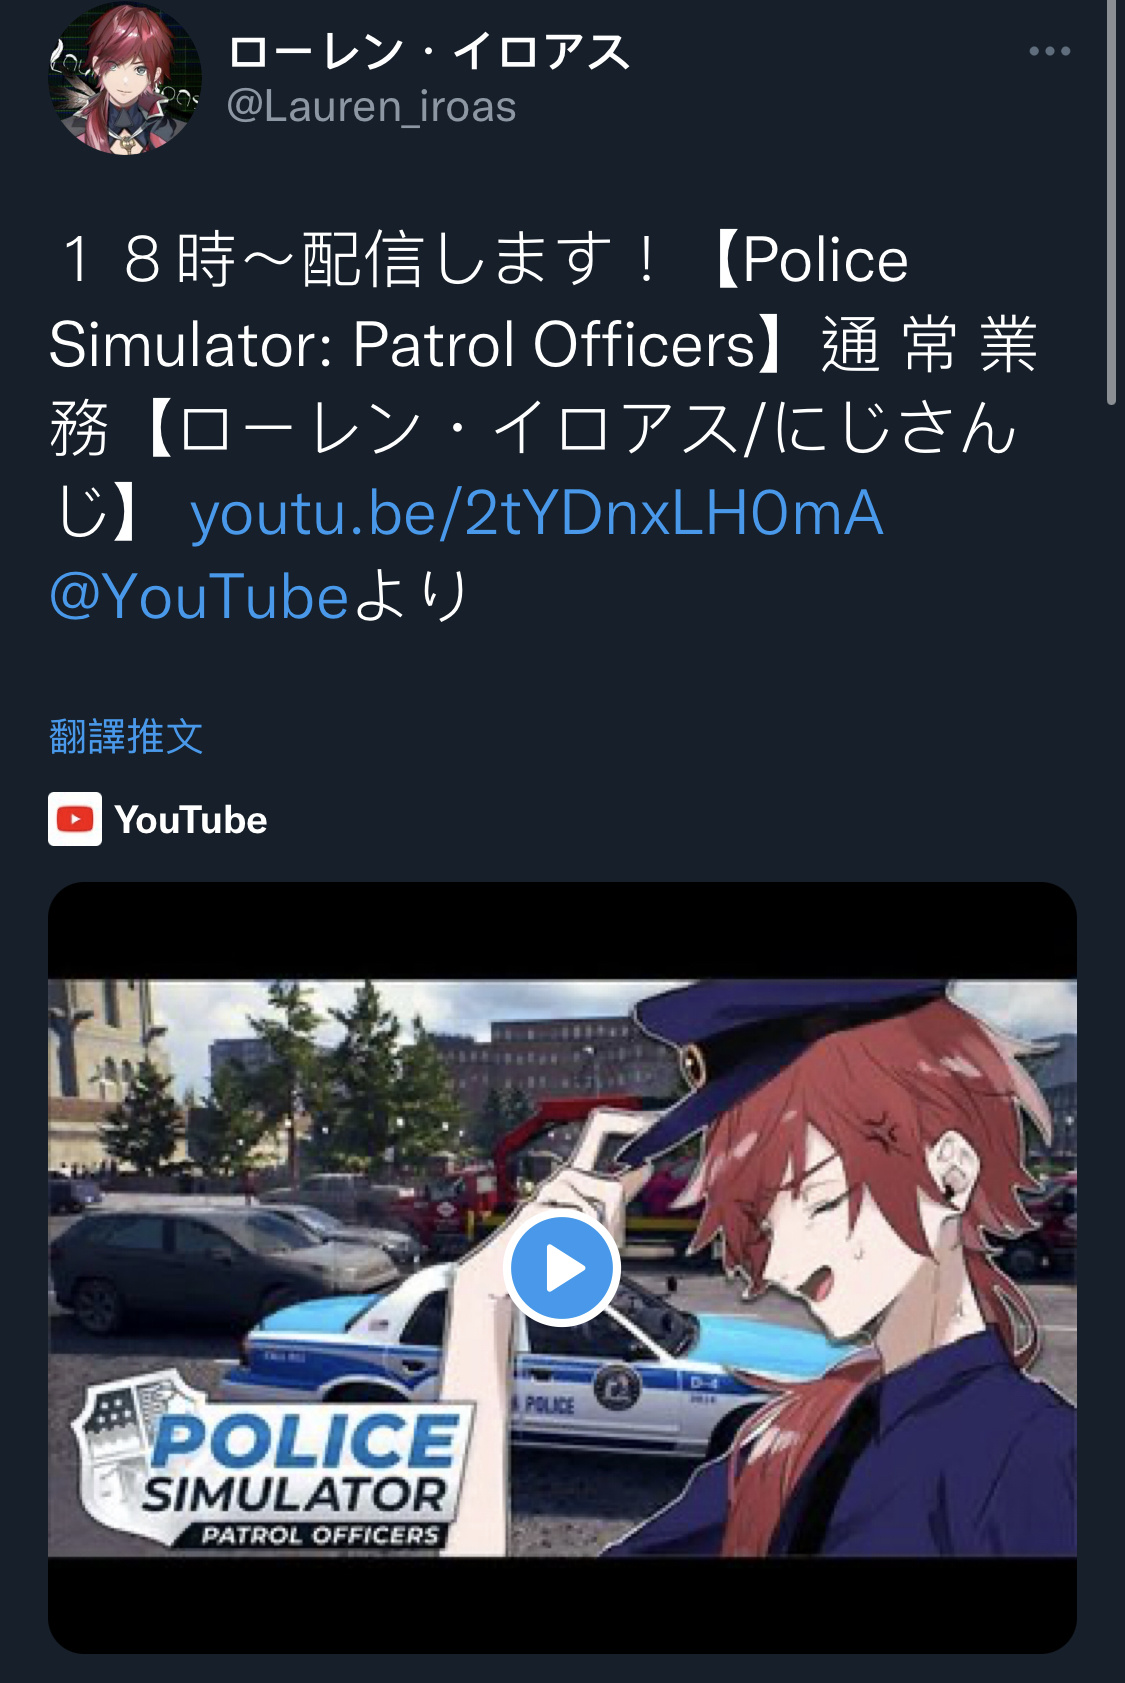Click the YouTube source label
1125x1683 pixels.
coord(191,820)
